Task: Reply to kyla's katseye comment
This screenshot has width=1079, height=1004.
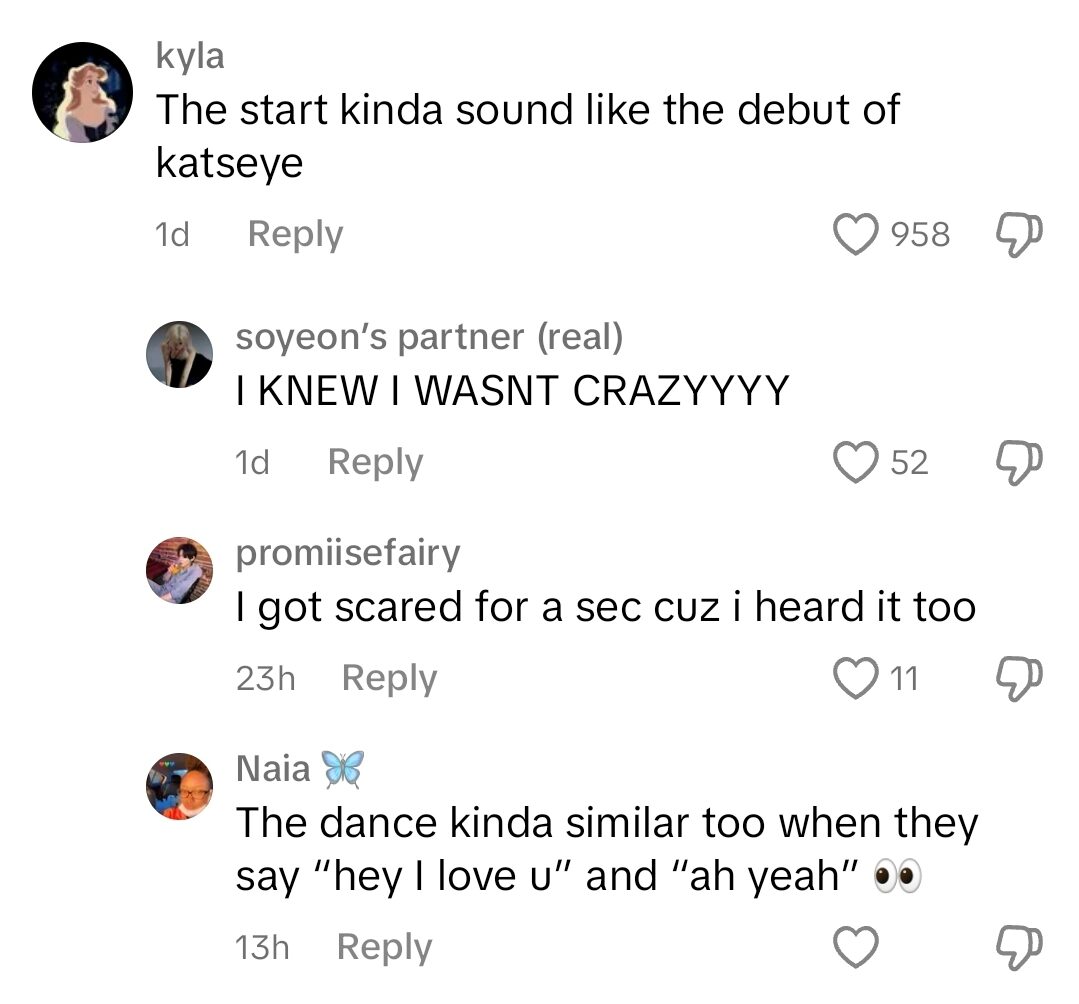Action: [x=294, y=234]
